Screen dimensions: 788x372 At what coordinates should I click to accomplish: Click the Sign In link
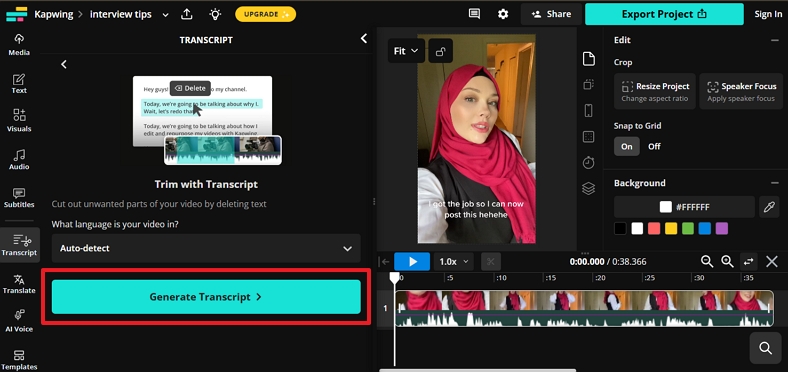pos(768,14)
